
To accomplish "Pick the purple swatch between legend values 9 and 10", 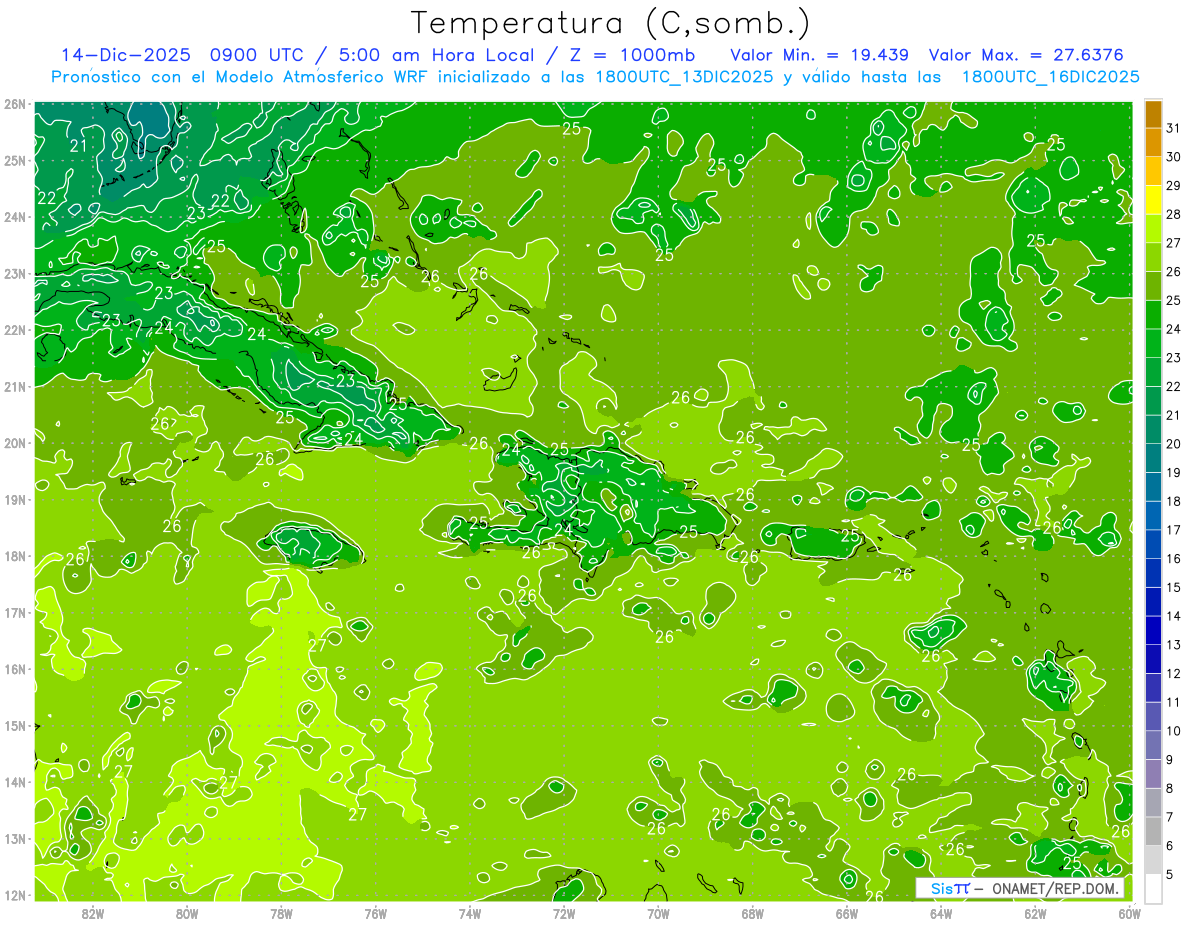I will click(1153, 745).
